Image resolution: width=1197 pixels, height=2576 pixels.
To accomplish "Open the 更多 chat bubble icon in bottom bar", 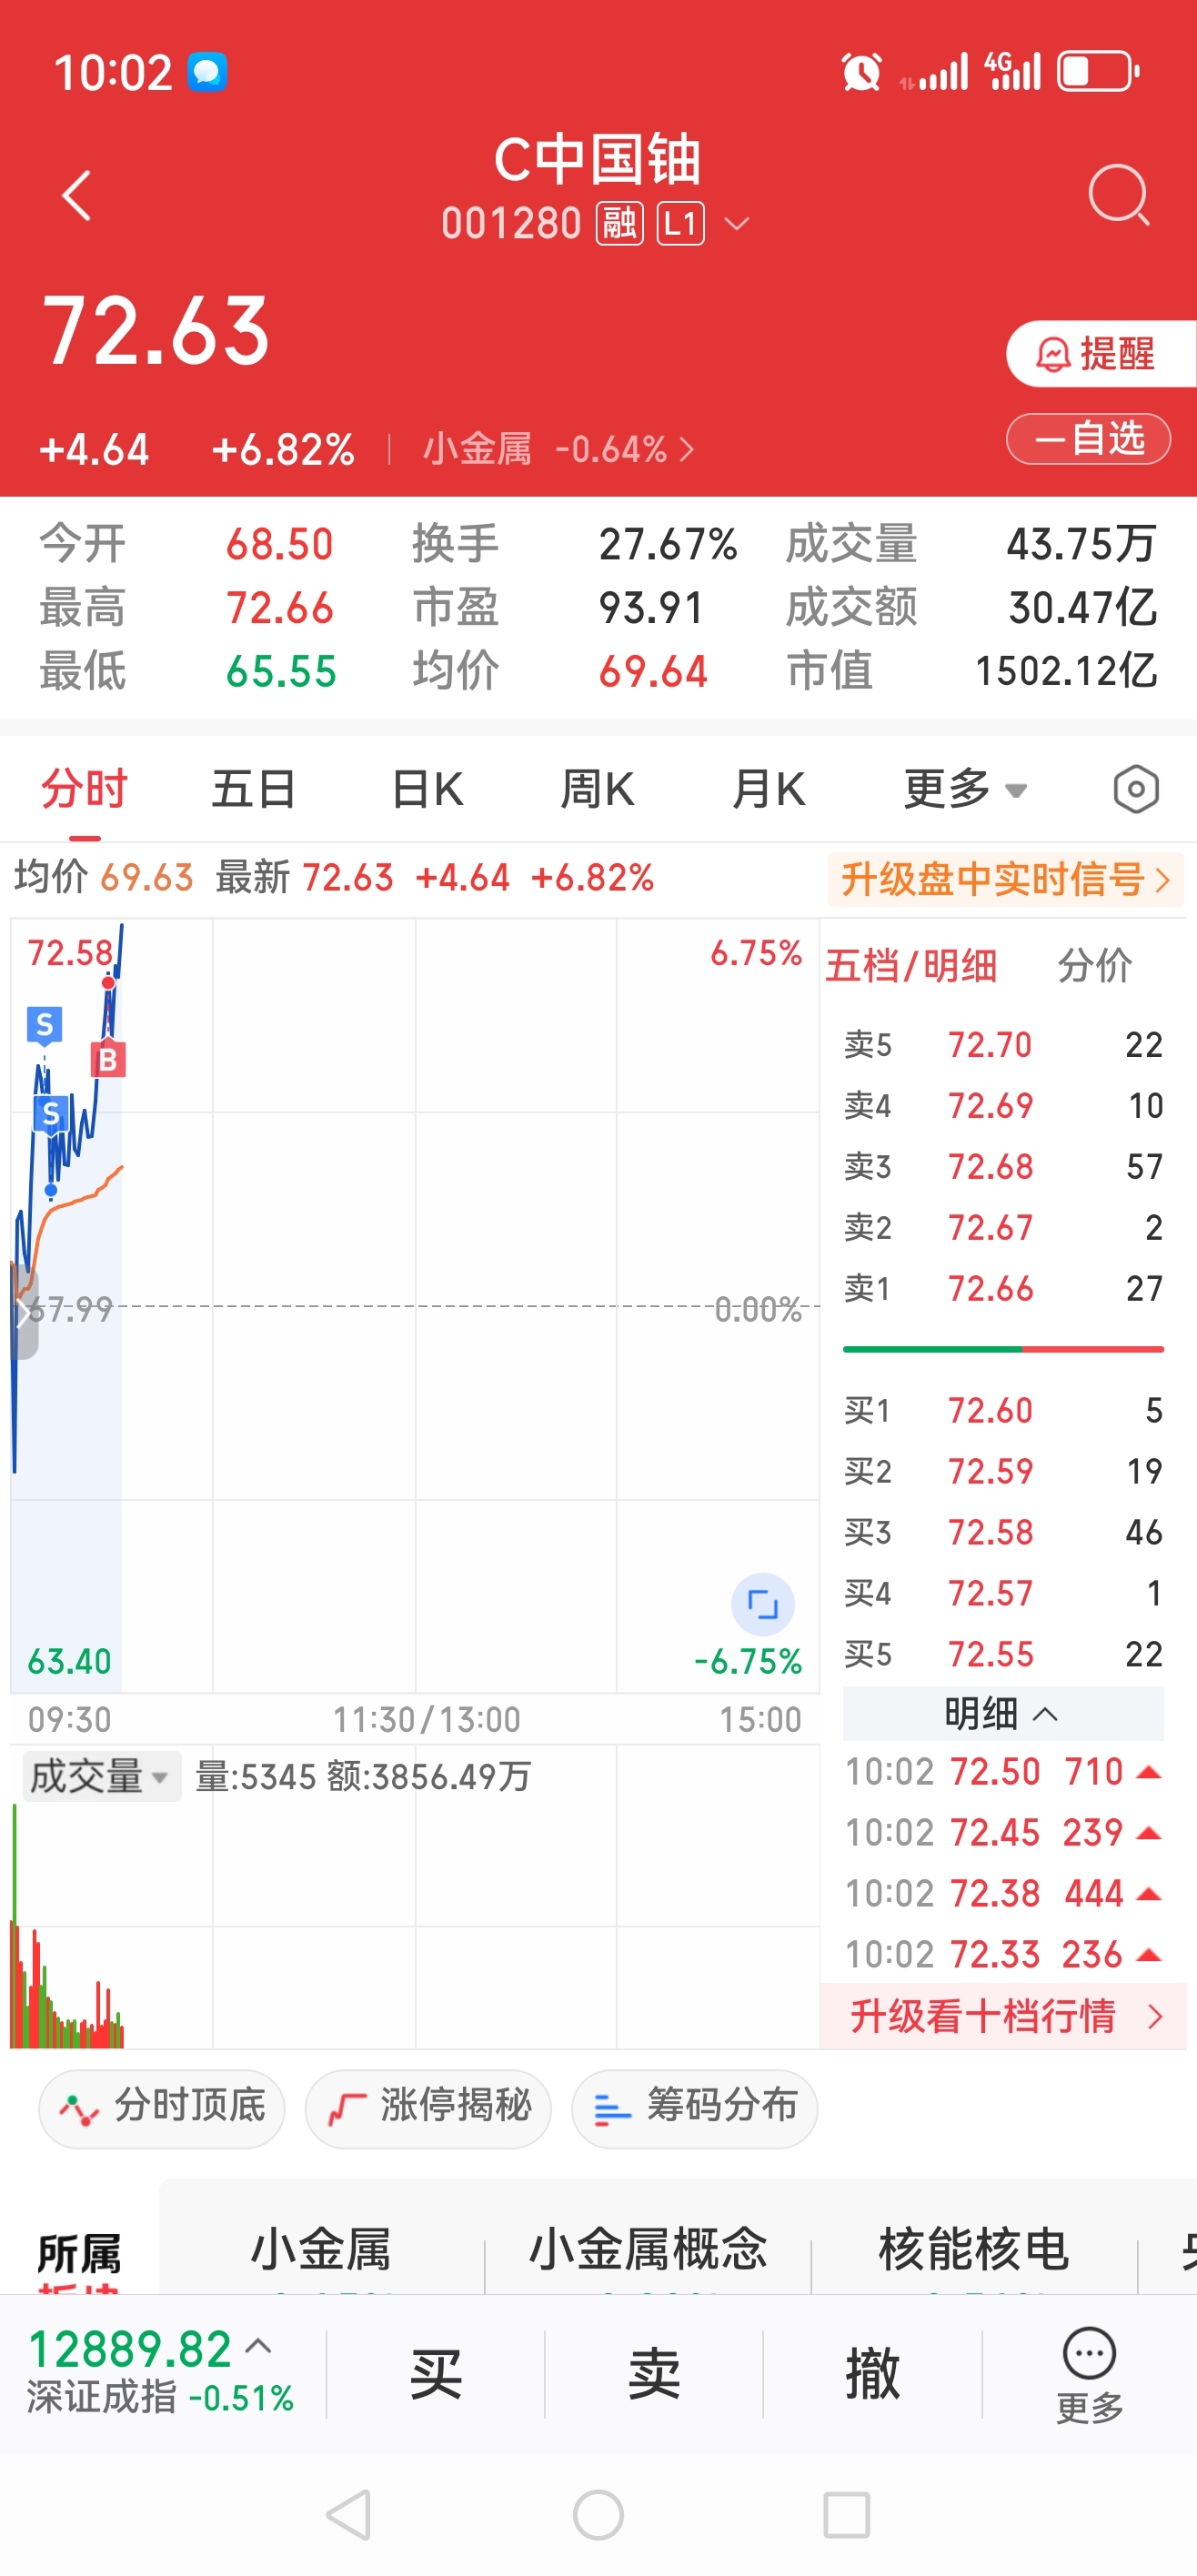I will 1090,2374.
